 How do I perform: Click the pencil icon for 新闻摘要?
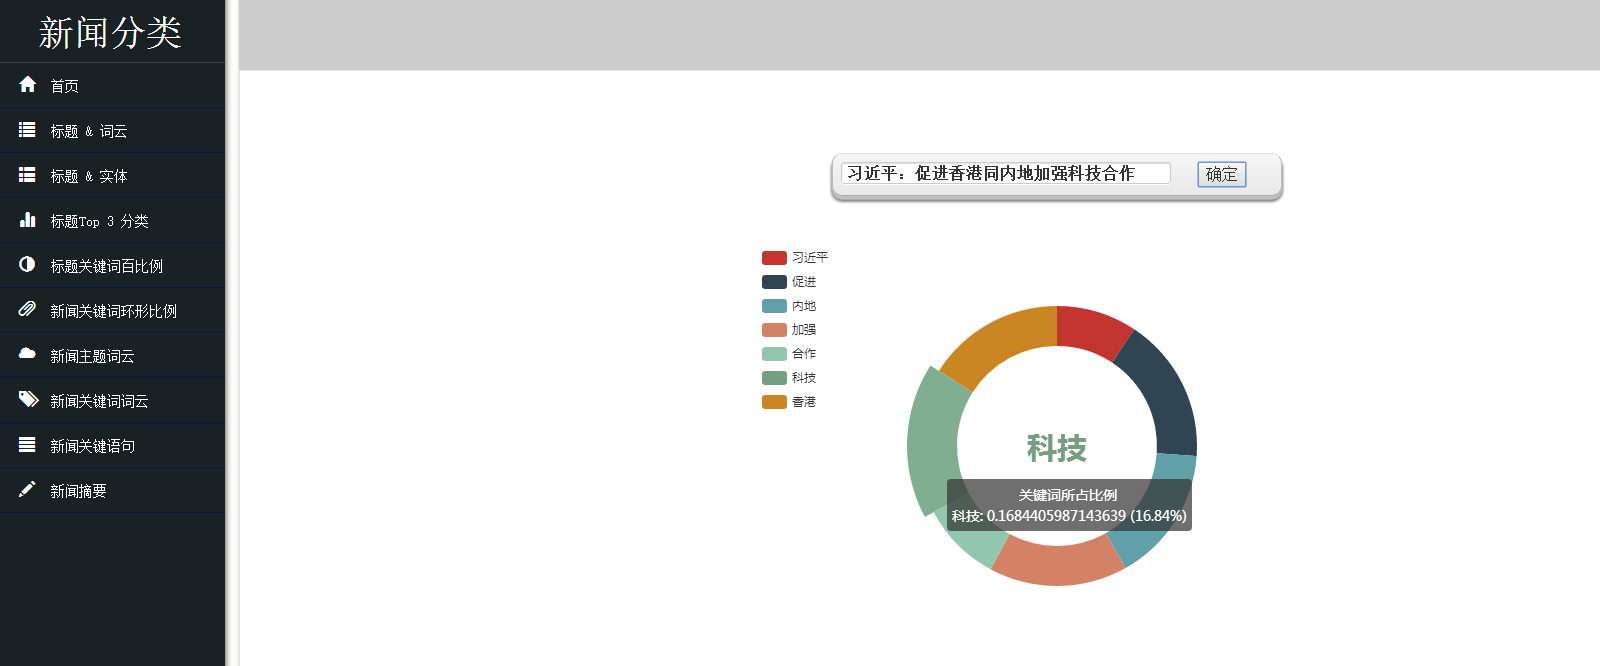click(28, 490)
